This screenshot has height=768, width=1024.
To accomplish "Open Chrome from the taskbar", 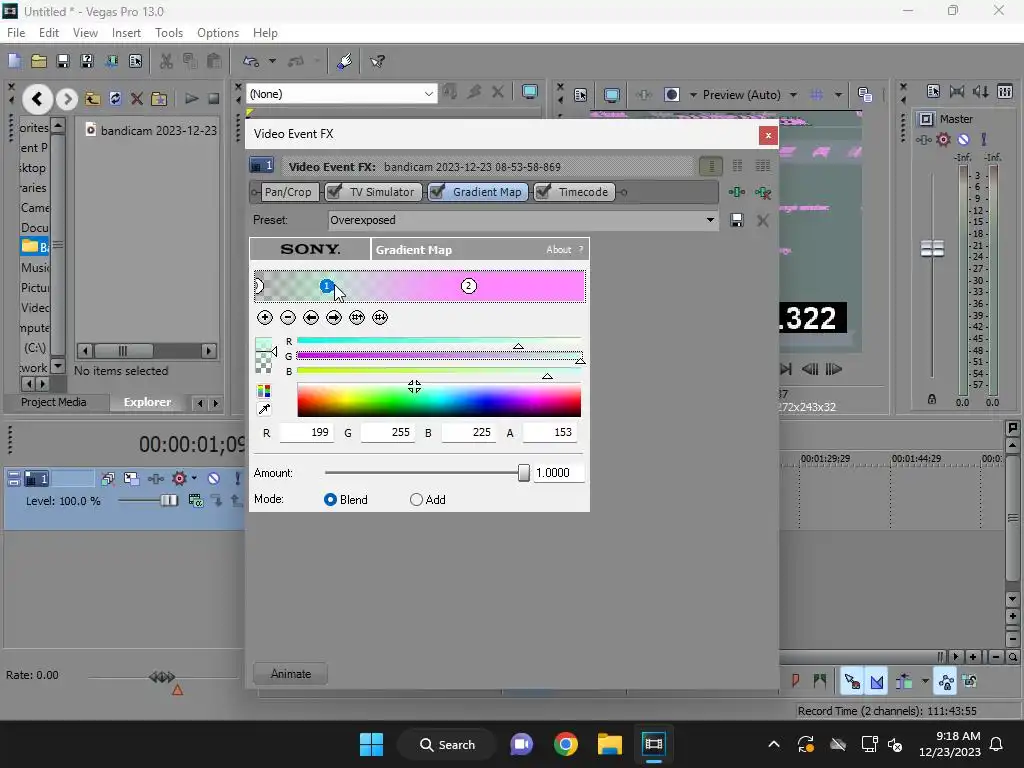I will pos(566,744).
